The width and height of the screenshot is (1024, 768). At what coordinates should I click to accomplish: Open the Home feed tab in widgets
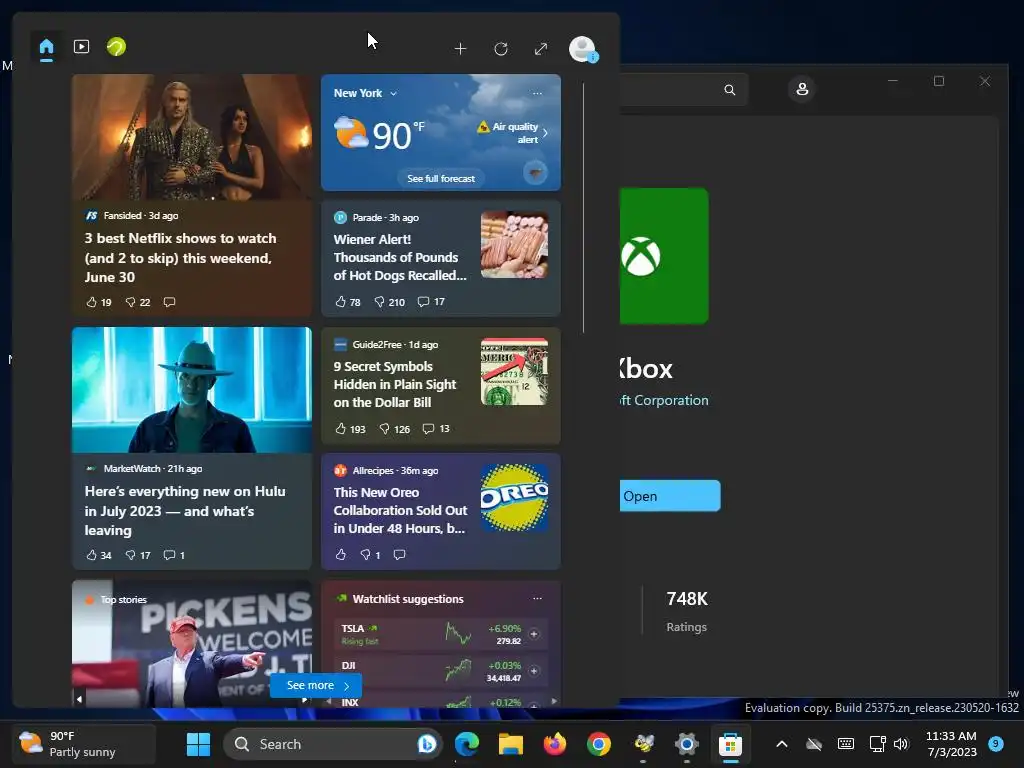click(x=46, y=48)
